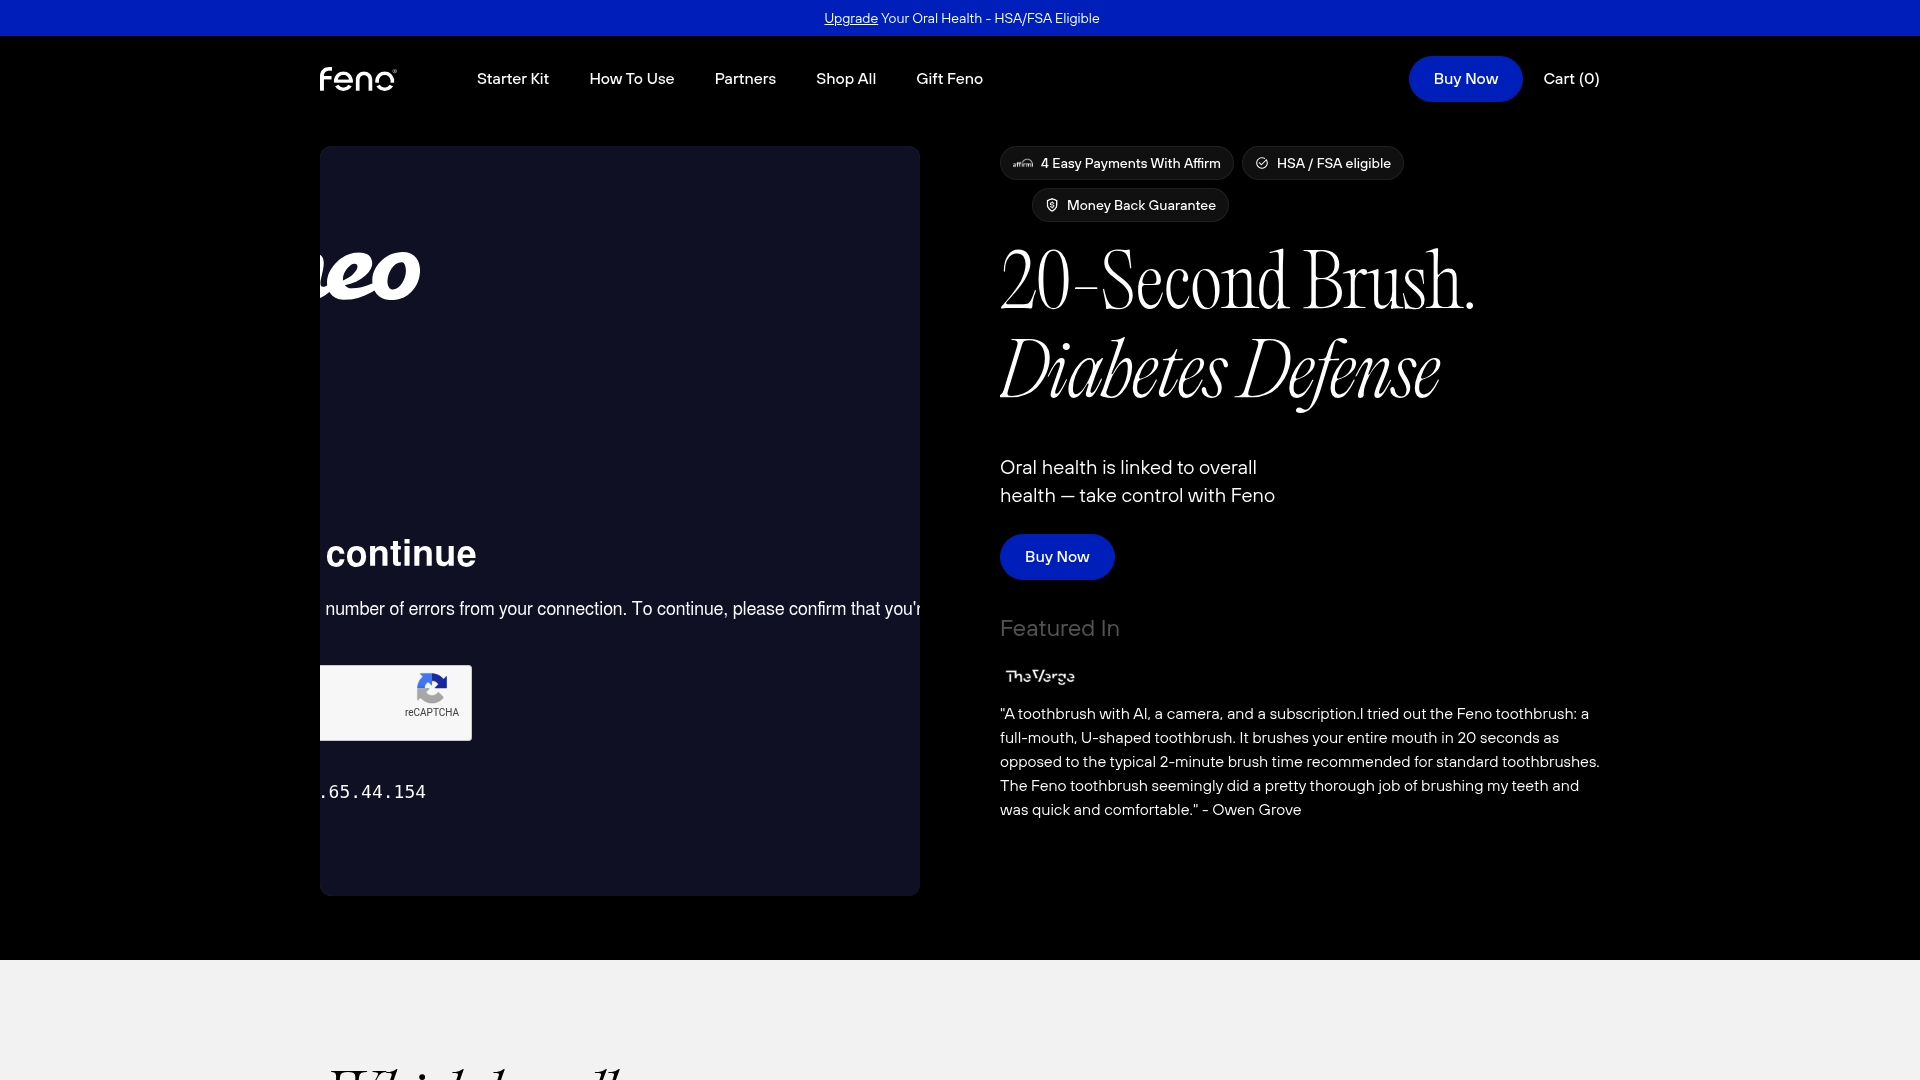1920x1080 pixels.
Task: Click the HSA / FSA eligible badge
Action: coord(1323,163)
